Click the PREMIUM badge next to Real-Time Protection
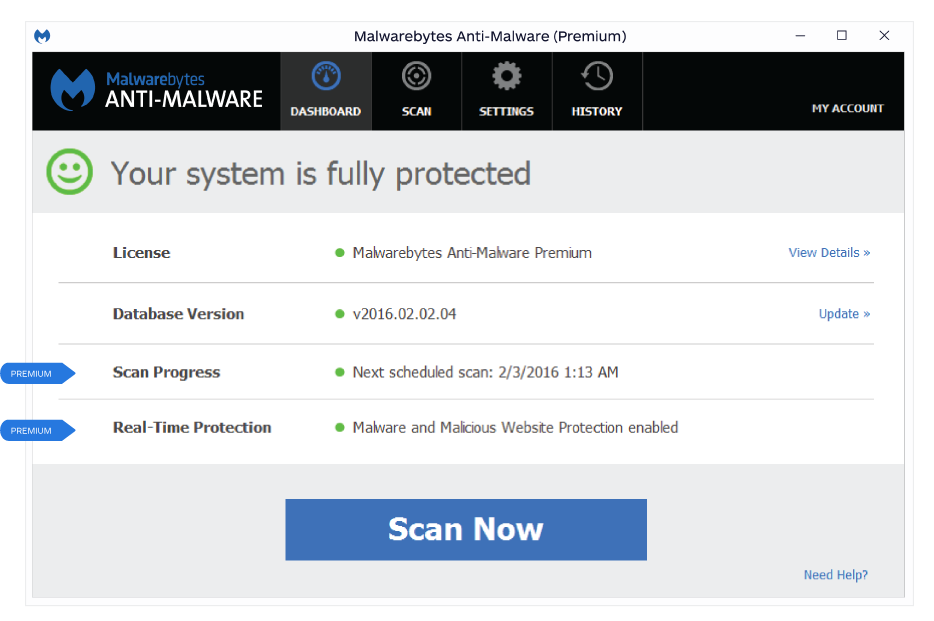 click(x=30, y=430)
